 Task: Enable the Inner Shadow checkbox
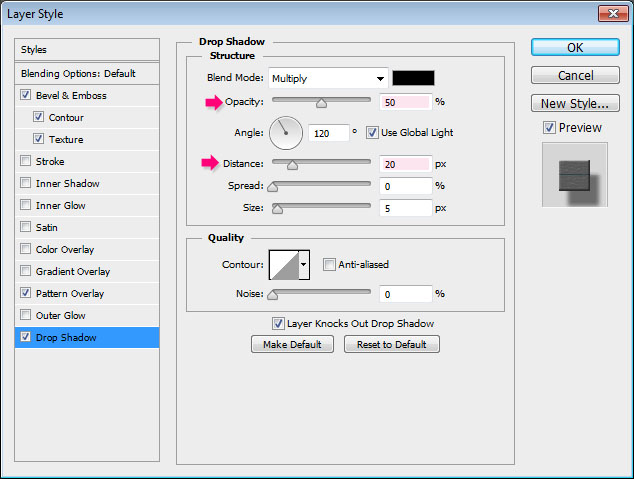[x=25, y=183]
